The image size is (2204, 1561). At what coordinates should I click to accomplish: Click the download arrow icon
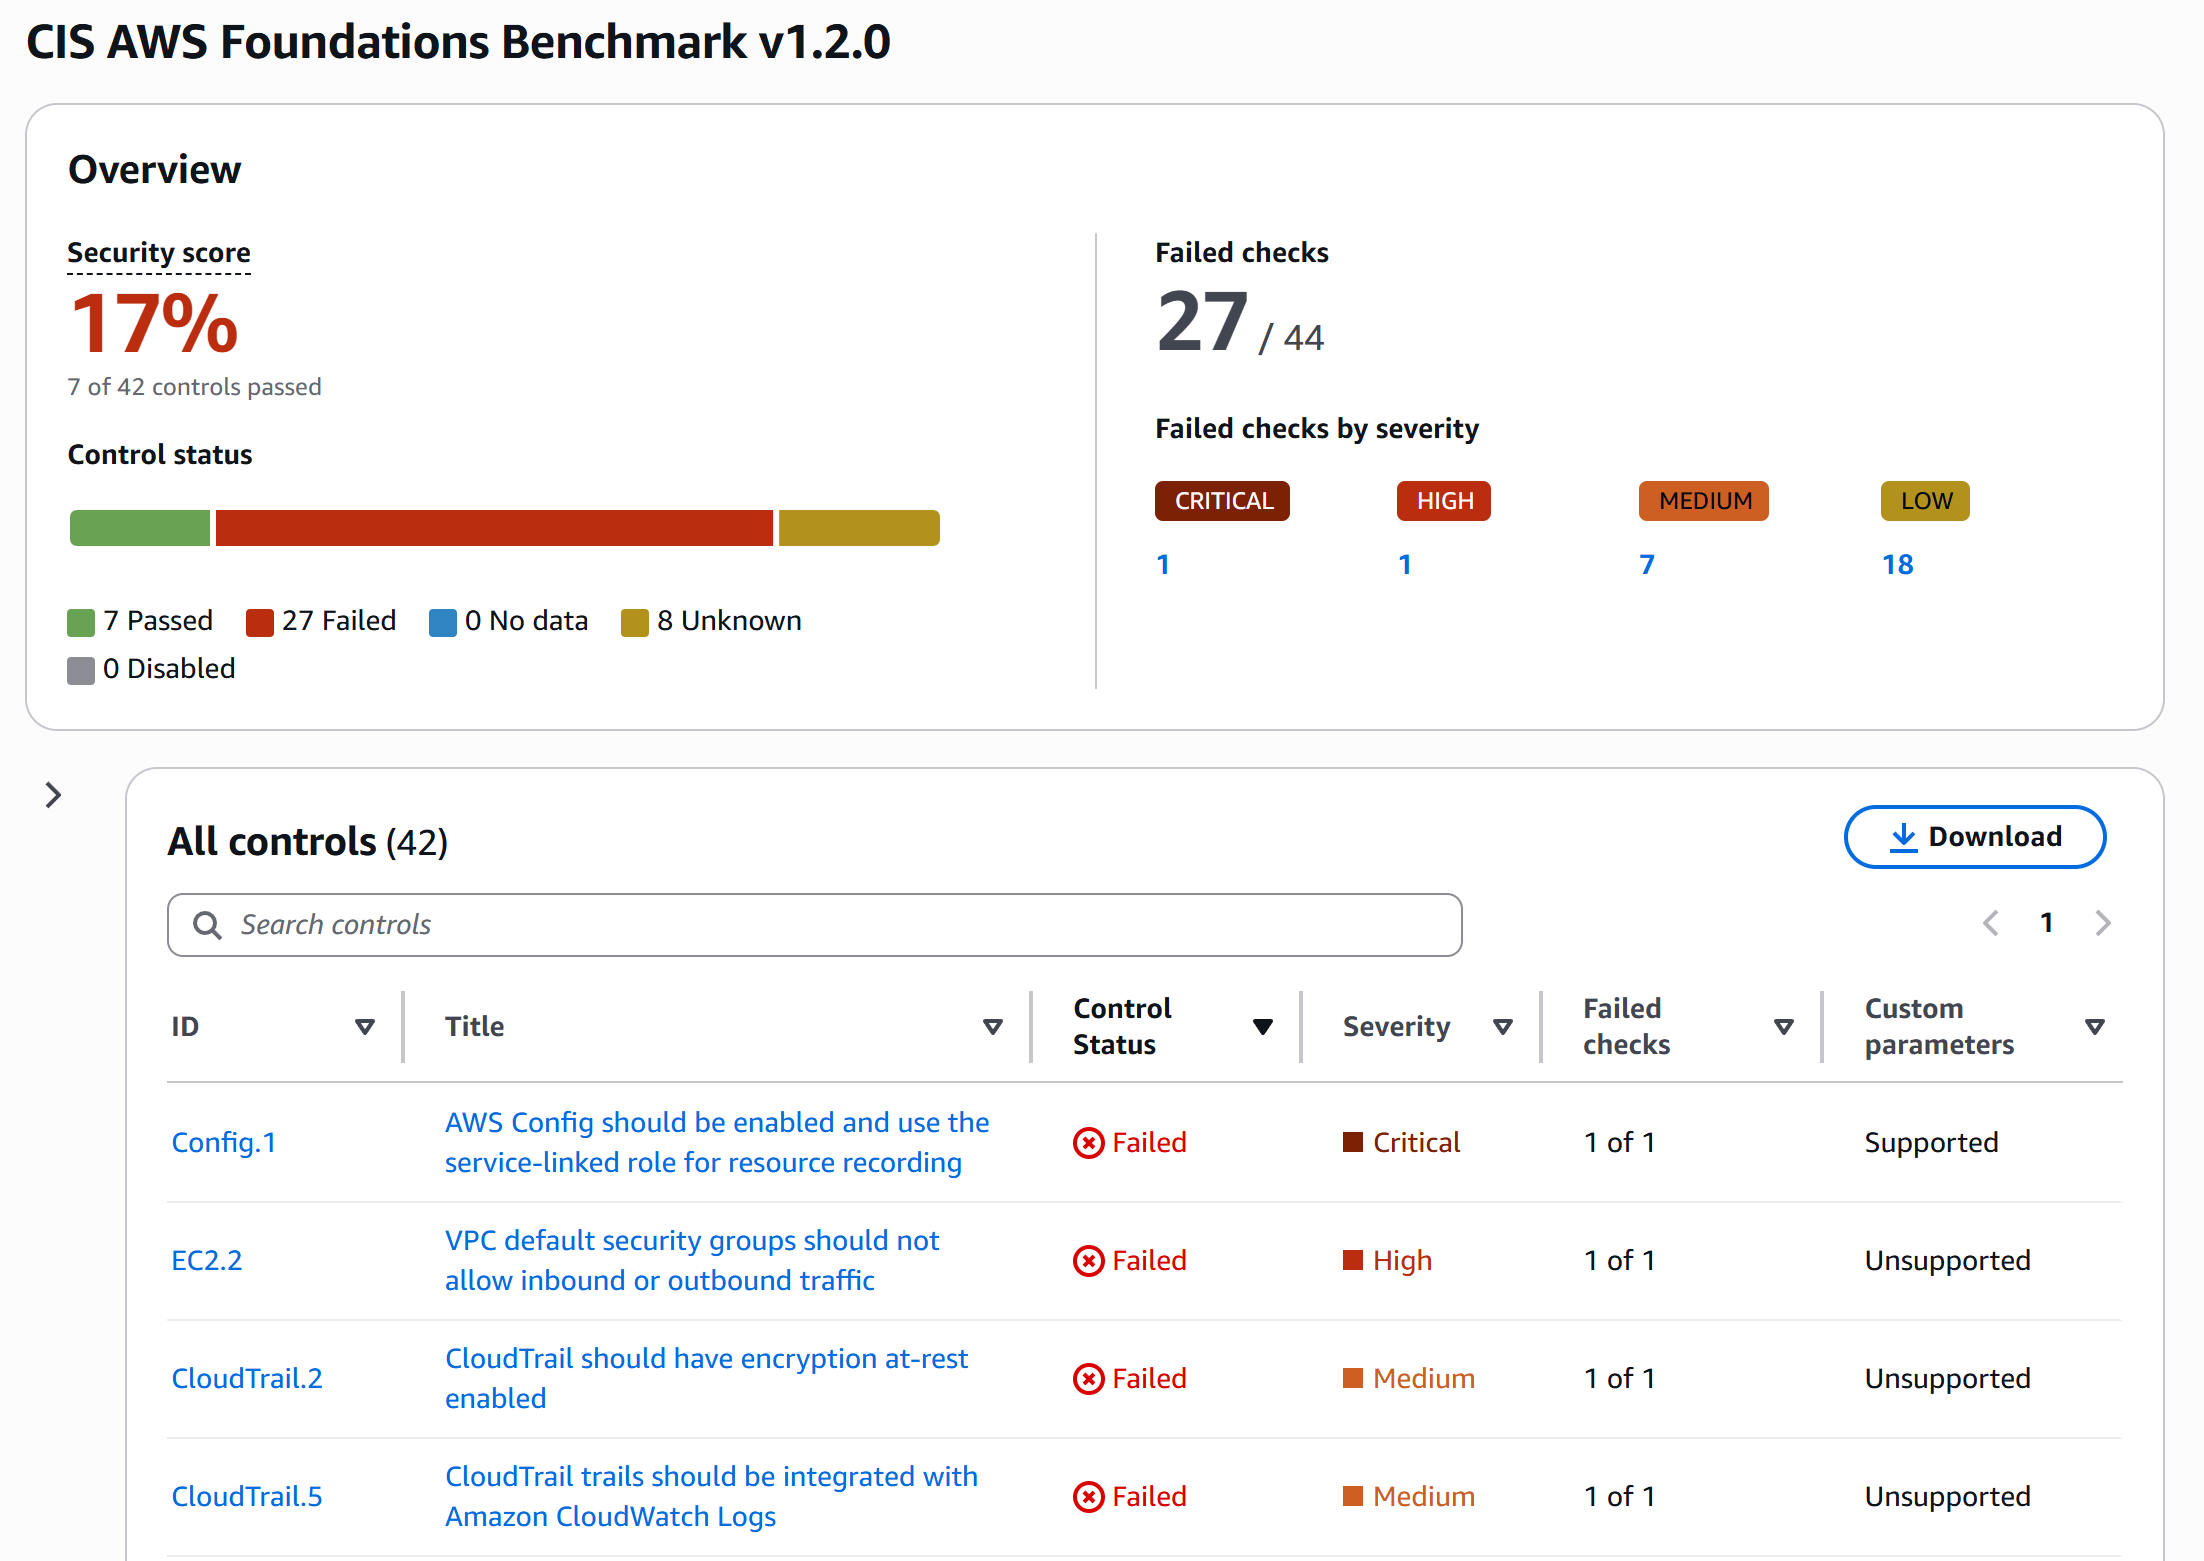point(1903,838)
